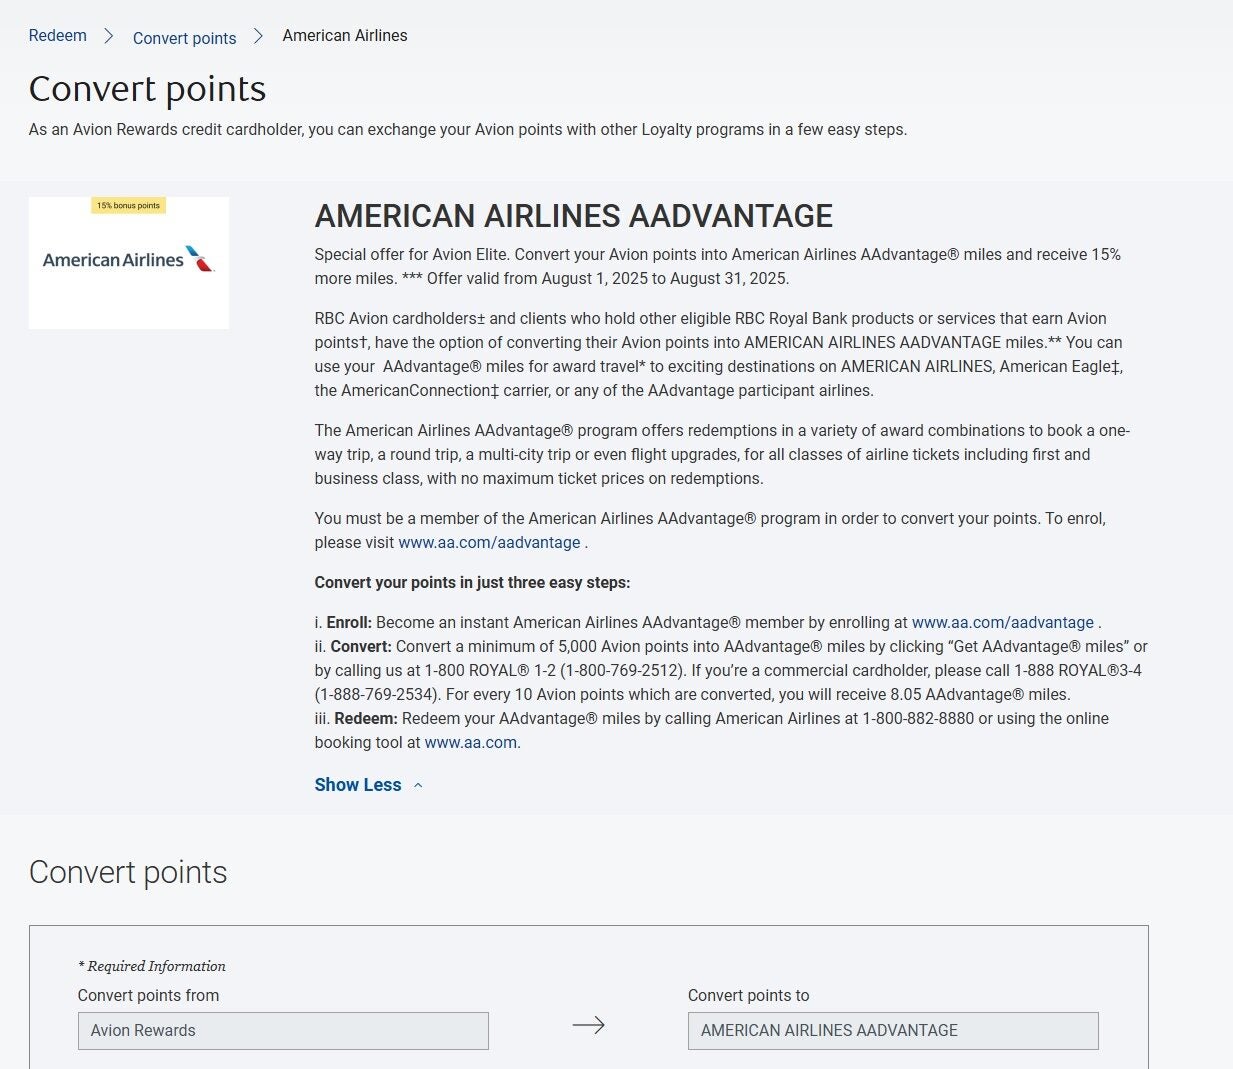Click the right arrow between conversion fields
This screenshot has width=1233, height=1069.
pos(588,1025)
